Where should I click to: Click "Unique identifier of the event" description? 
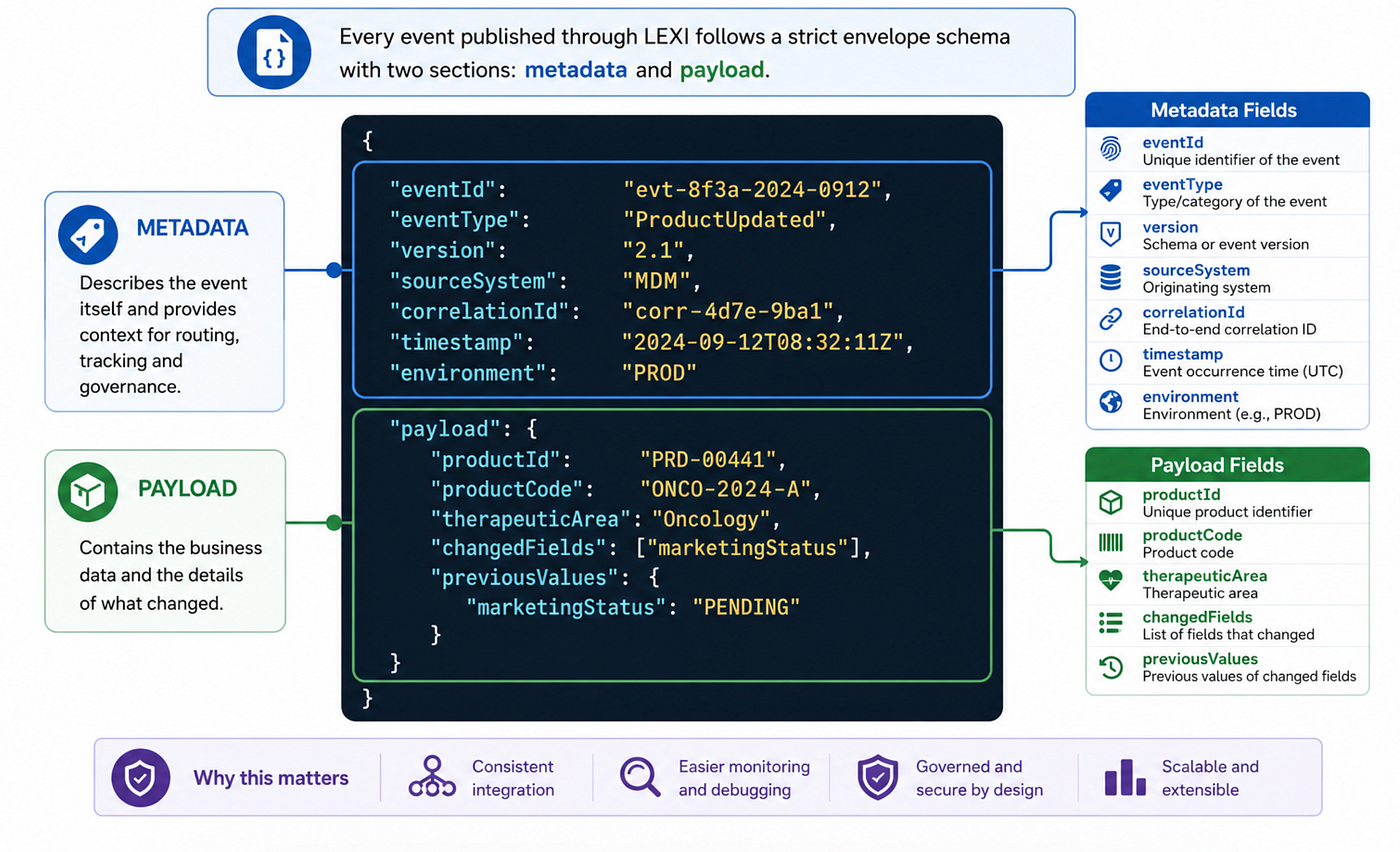(x=1241, y=160)
